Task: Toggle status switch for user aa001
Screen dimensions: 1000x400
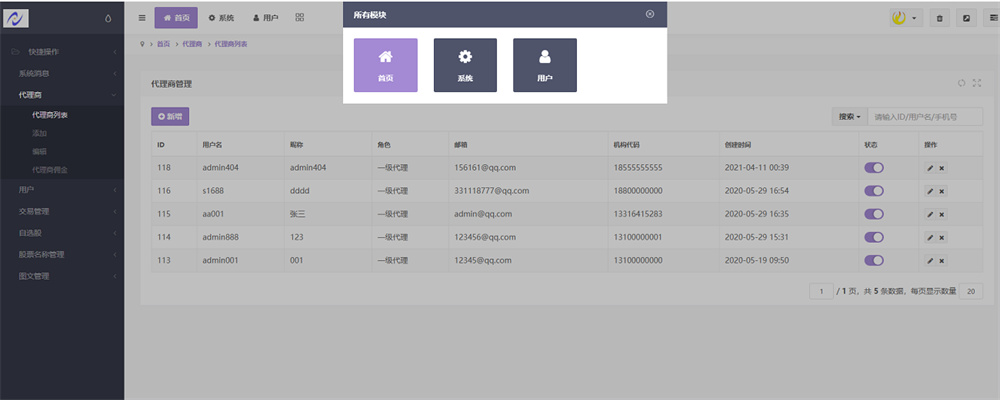Action: click(x=874, y=214)
